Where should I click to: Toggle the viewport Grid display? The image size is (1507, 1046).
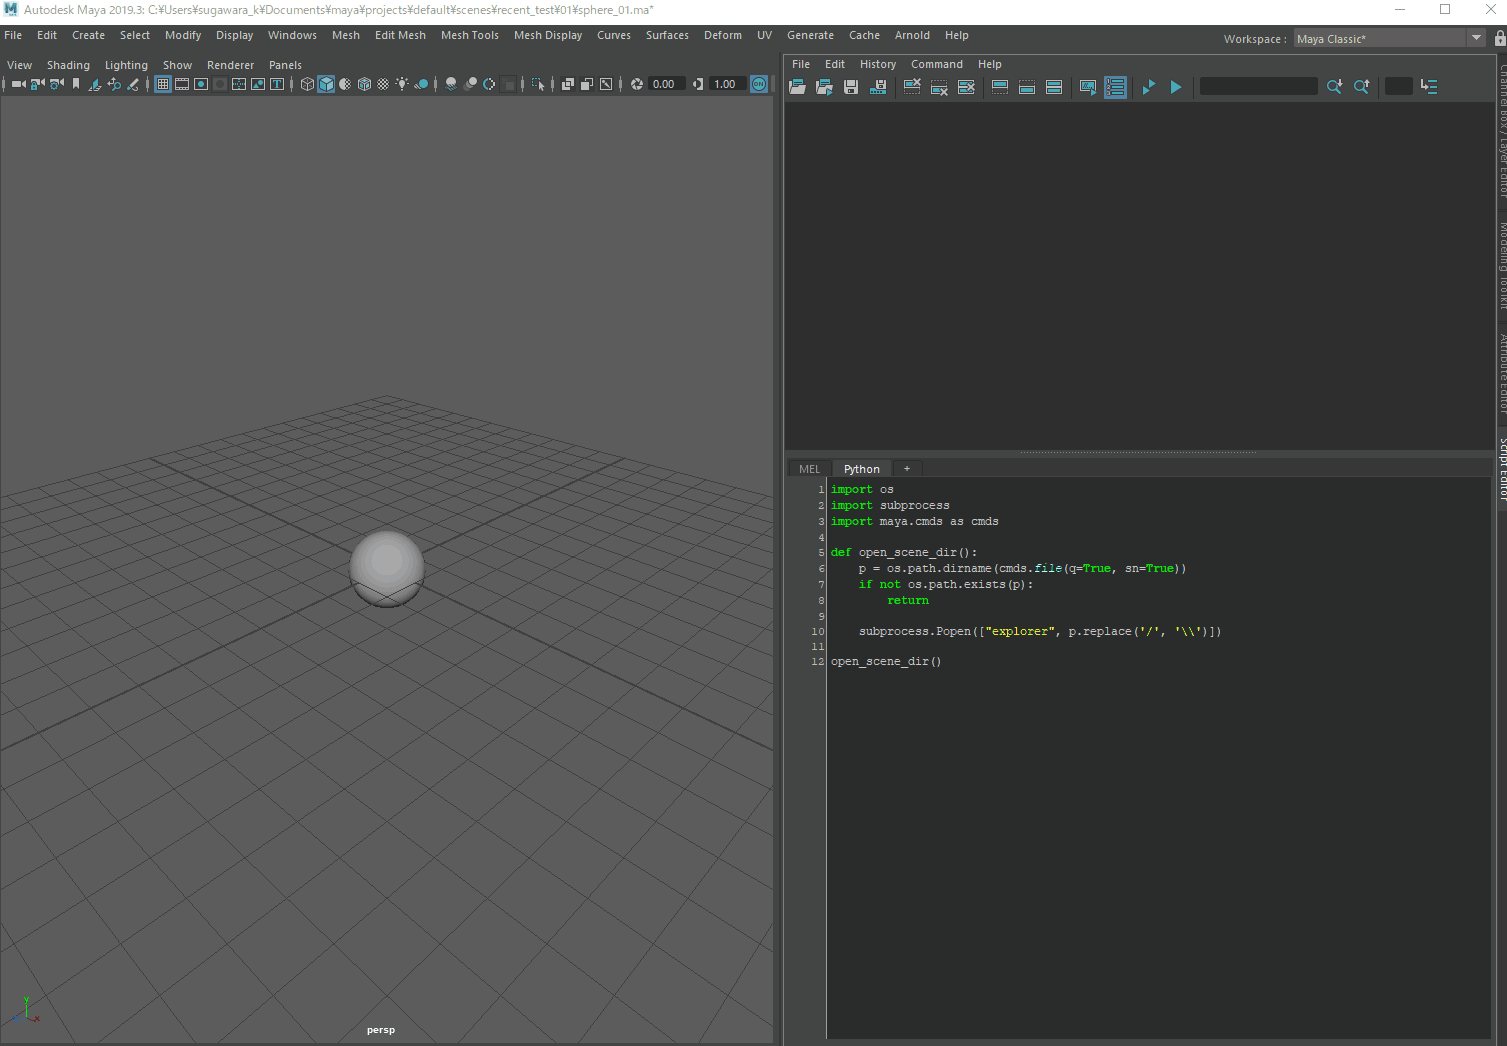163,84
